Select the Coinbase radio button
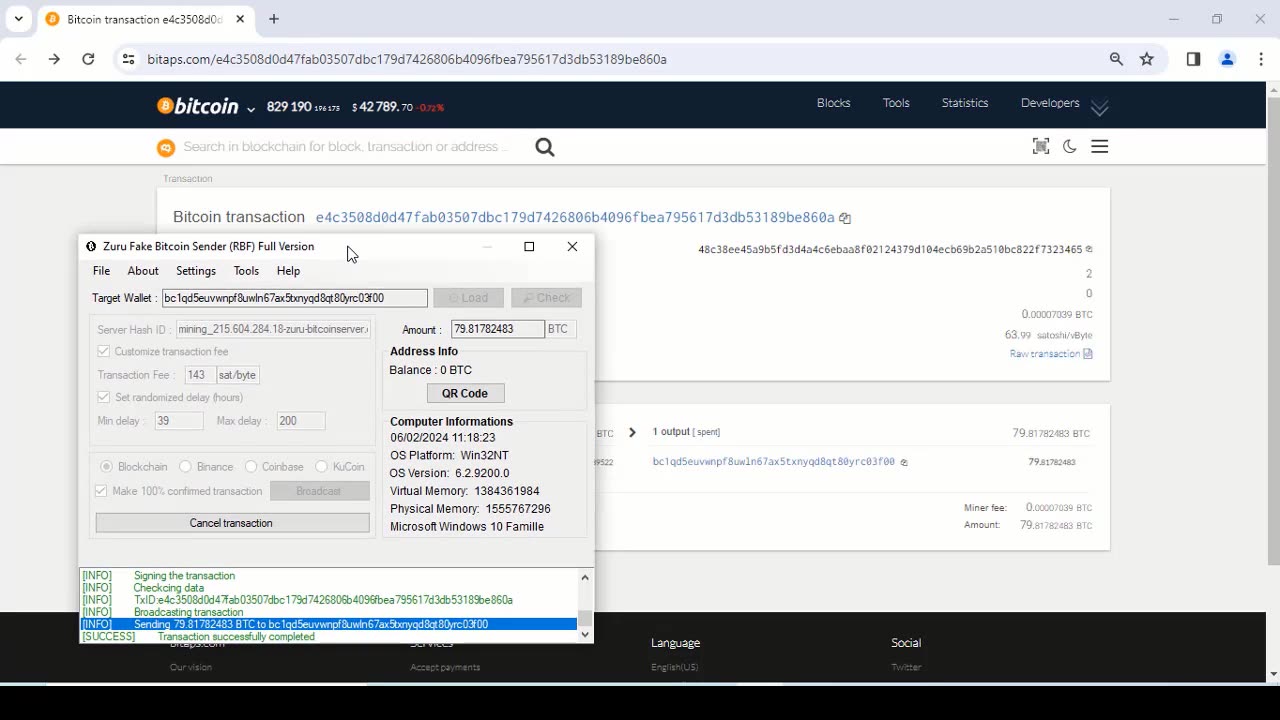 [251, 467]
